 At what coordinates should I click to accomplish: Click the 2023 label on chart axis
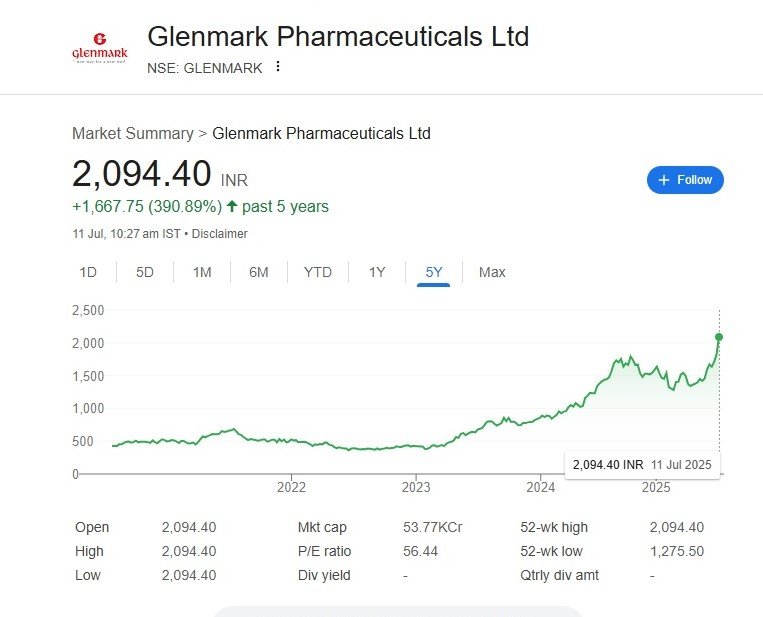[416, 487]
